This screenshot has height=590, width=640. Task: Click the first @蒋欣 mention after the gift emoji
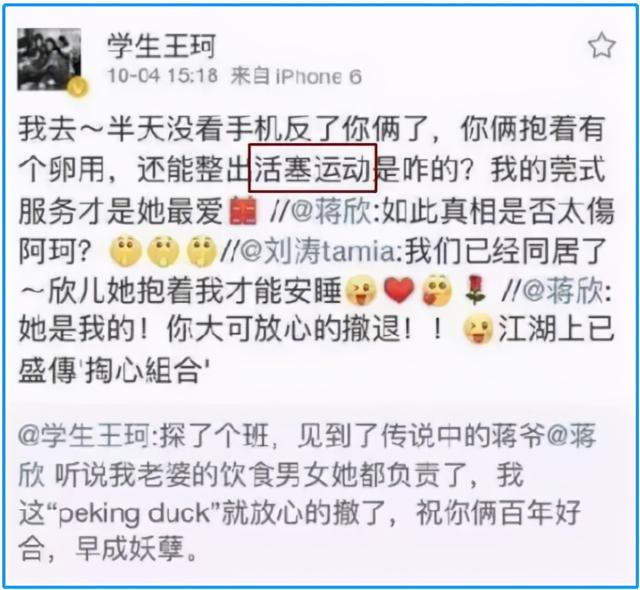(330, 211)
